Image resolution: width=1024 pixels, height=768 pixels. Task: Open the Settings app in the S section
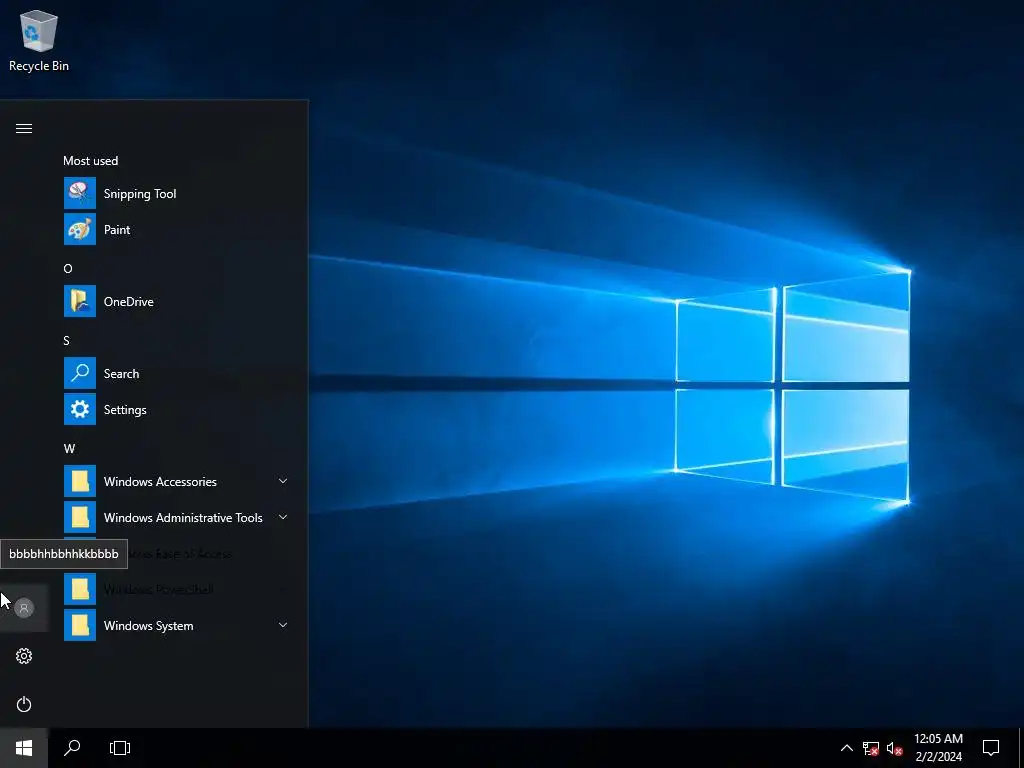pos(176,409)
